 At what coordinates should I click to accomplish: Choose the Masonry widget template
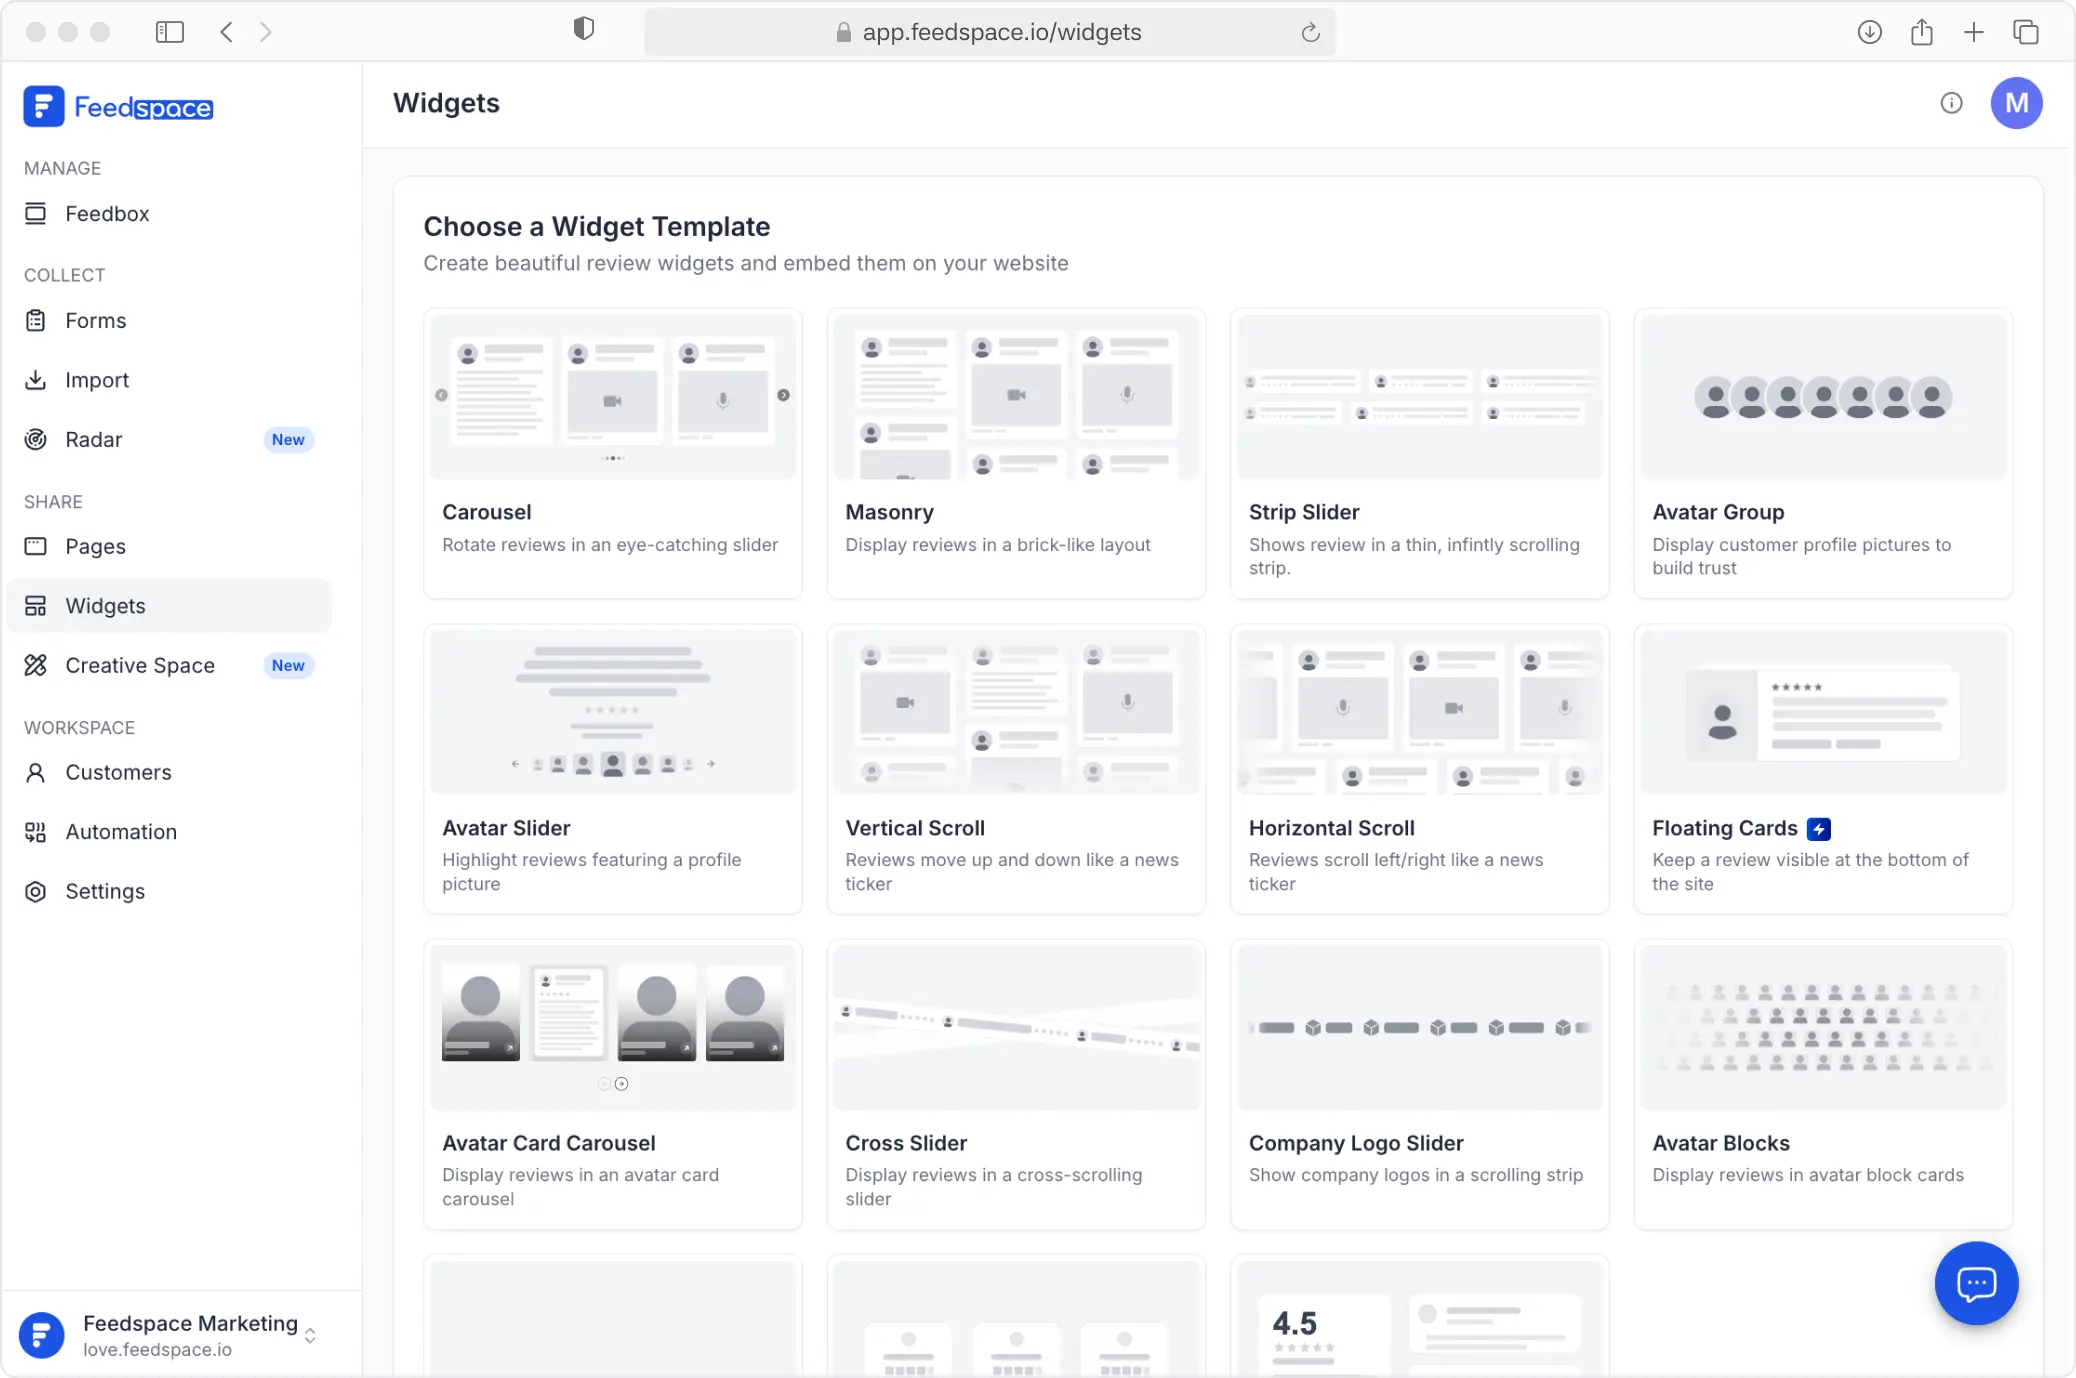pos(1016,453)
